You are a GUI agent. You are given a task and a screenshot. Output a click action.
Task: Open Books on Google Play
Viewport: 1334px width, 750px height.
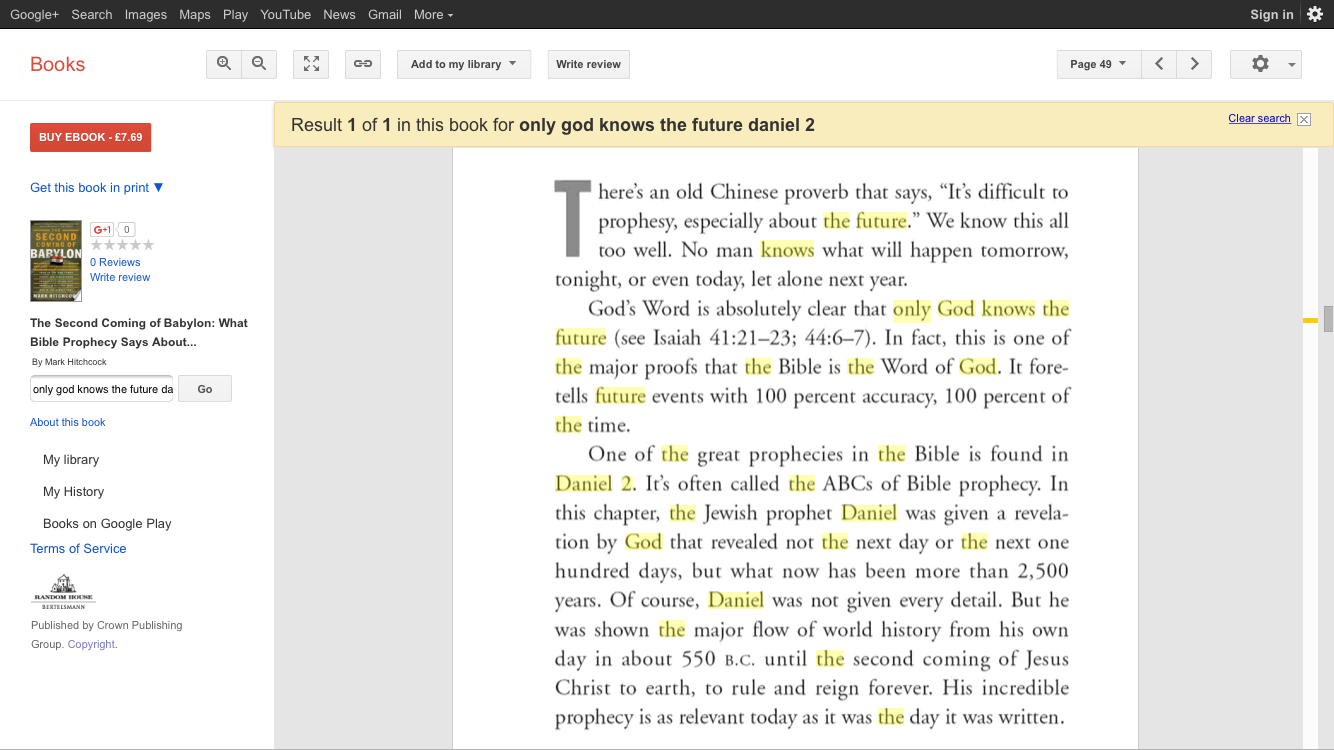point(107,524)
